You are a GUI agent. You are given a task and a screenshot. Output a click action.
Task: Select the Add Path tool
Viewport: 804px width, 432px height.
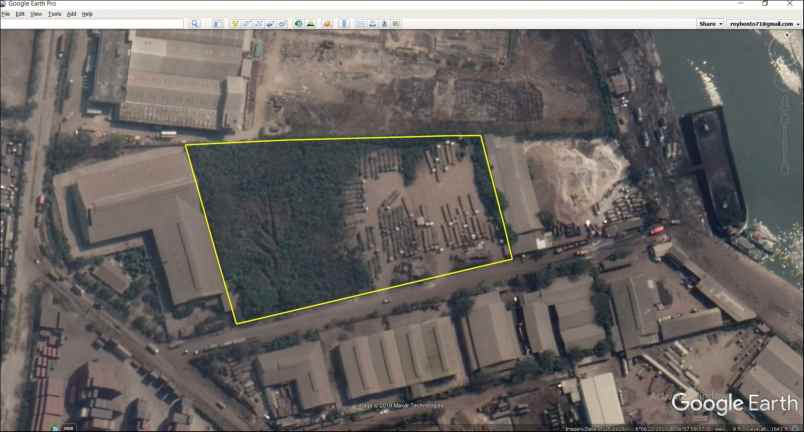point(258,23)
